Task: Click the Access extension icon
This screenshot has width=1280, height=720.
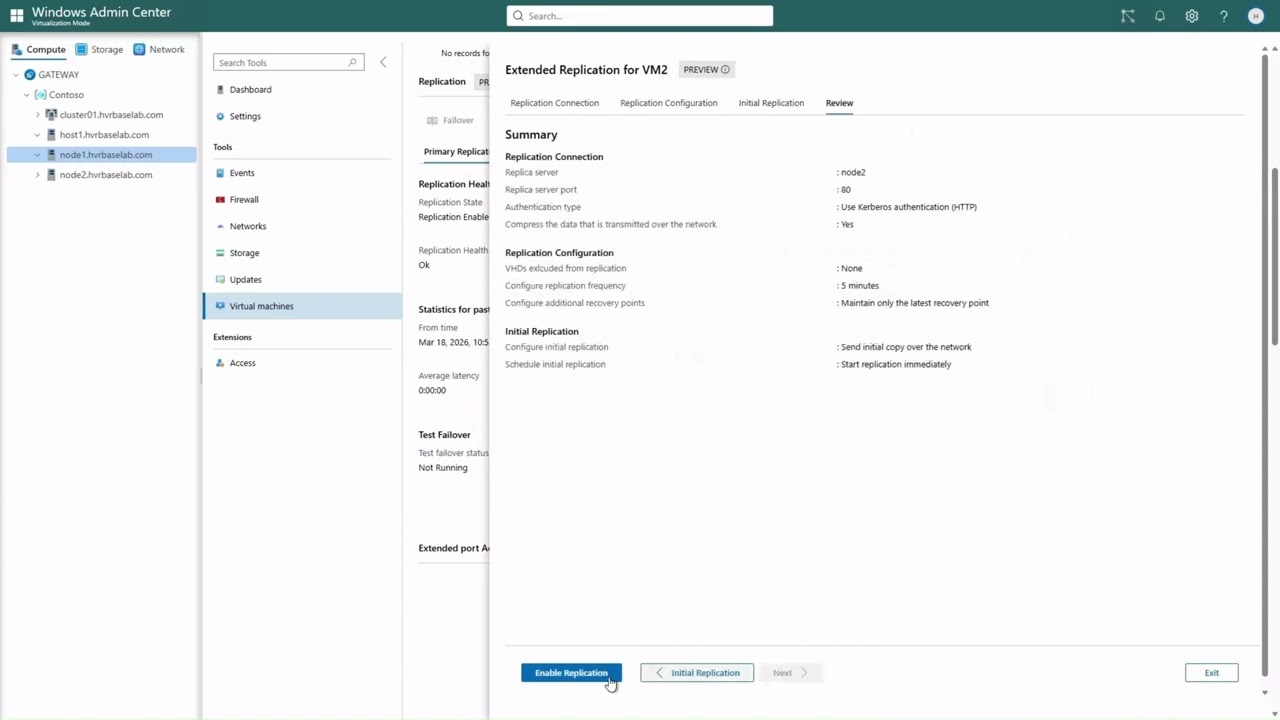Action: pyautogui.click(x=221, y=363)
